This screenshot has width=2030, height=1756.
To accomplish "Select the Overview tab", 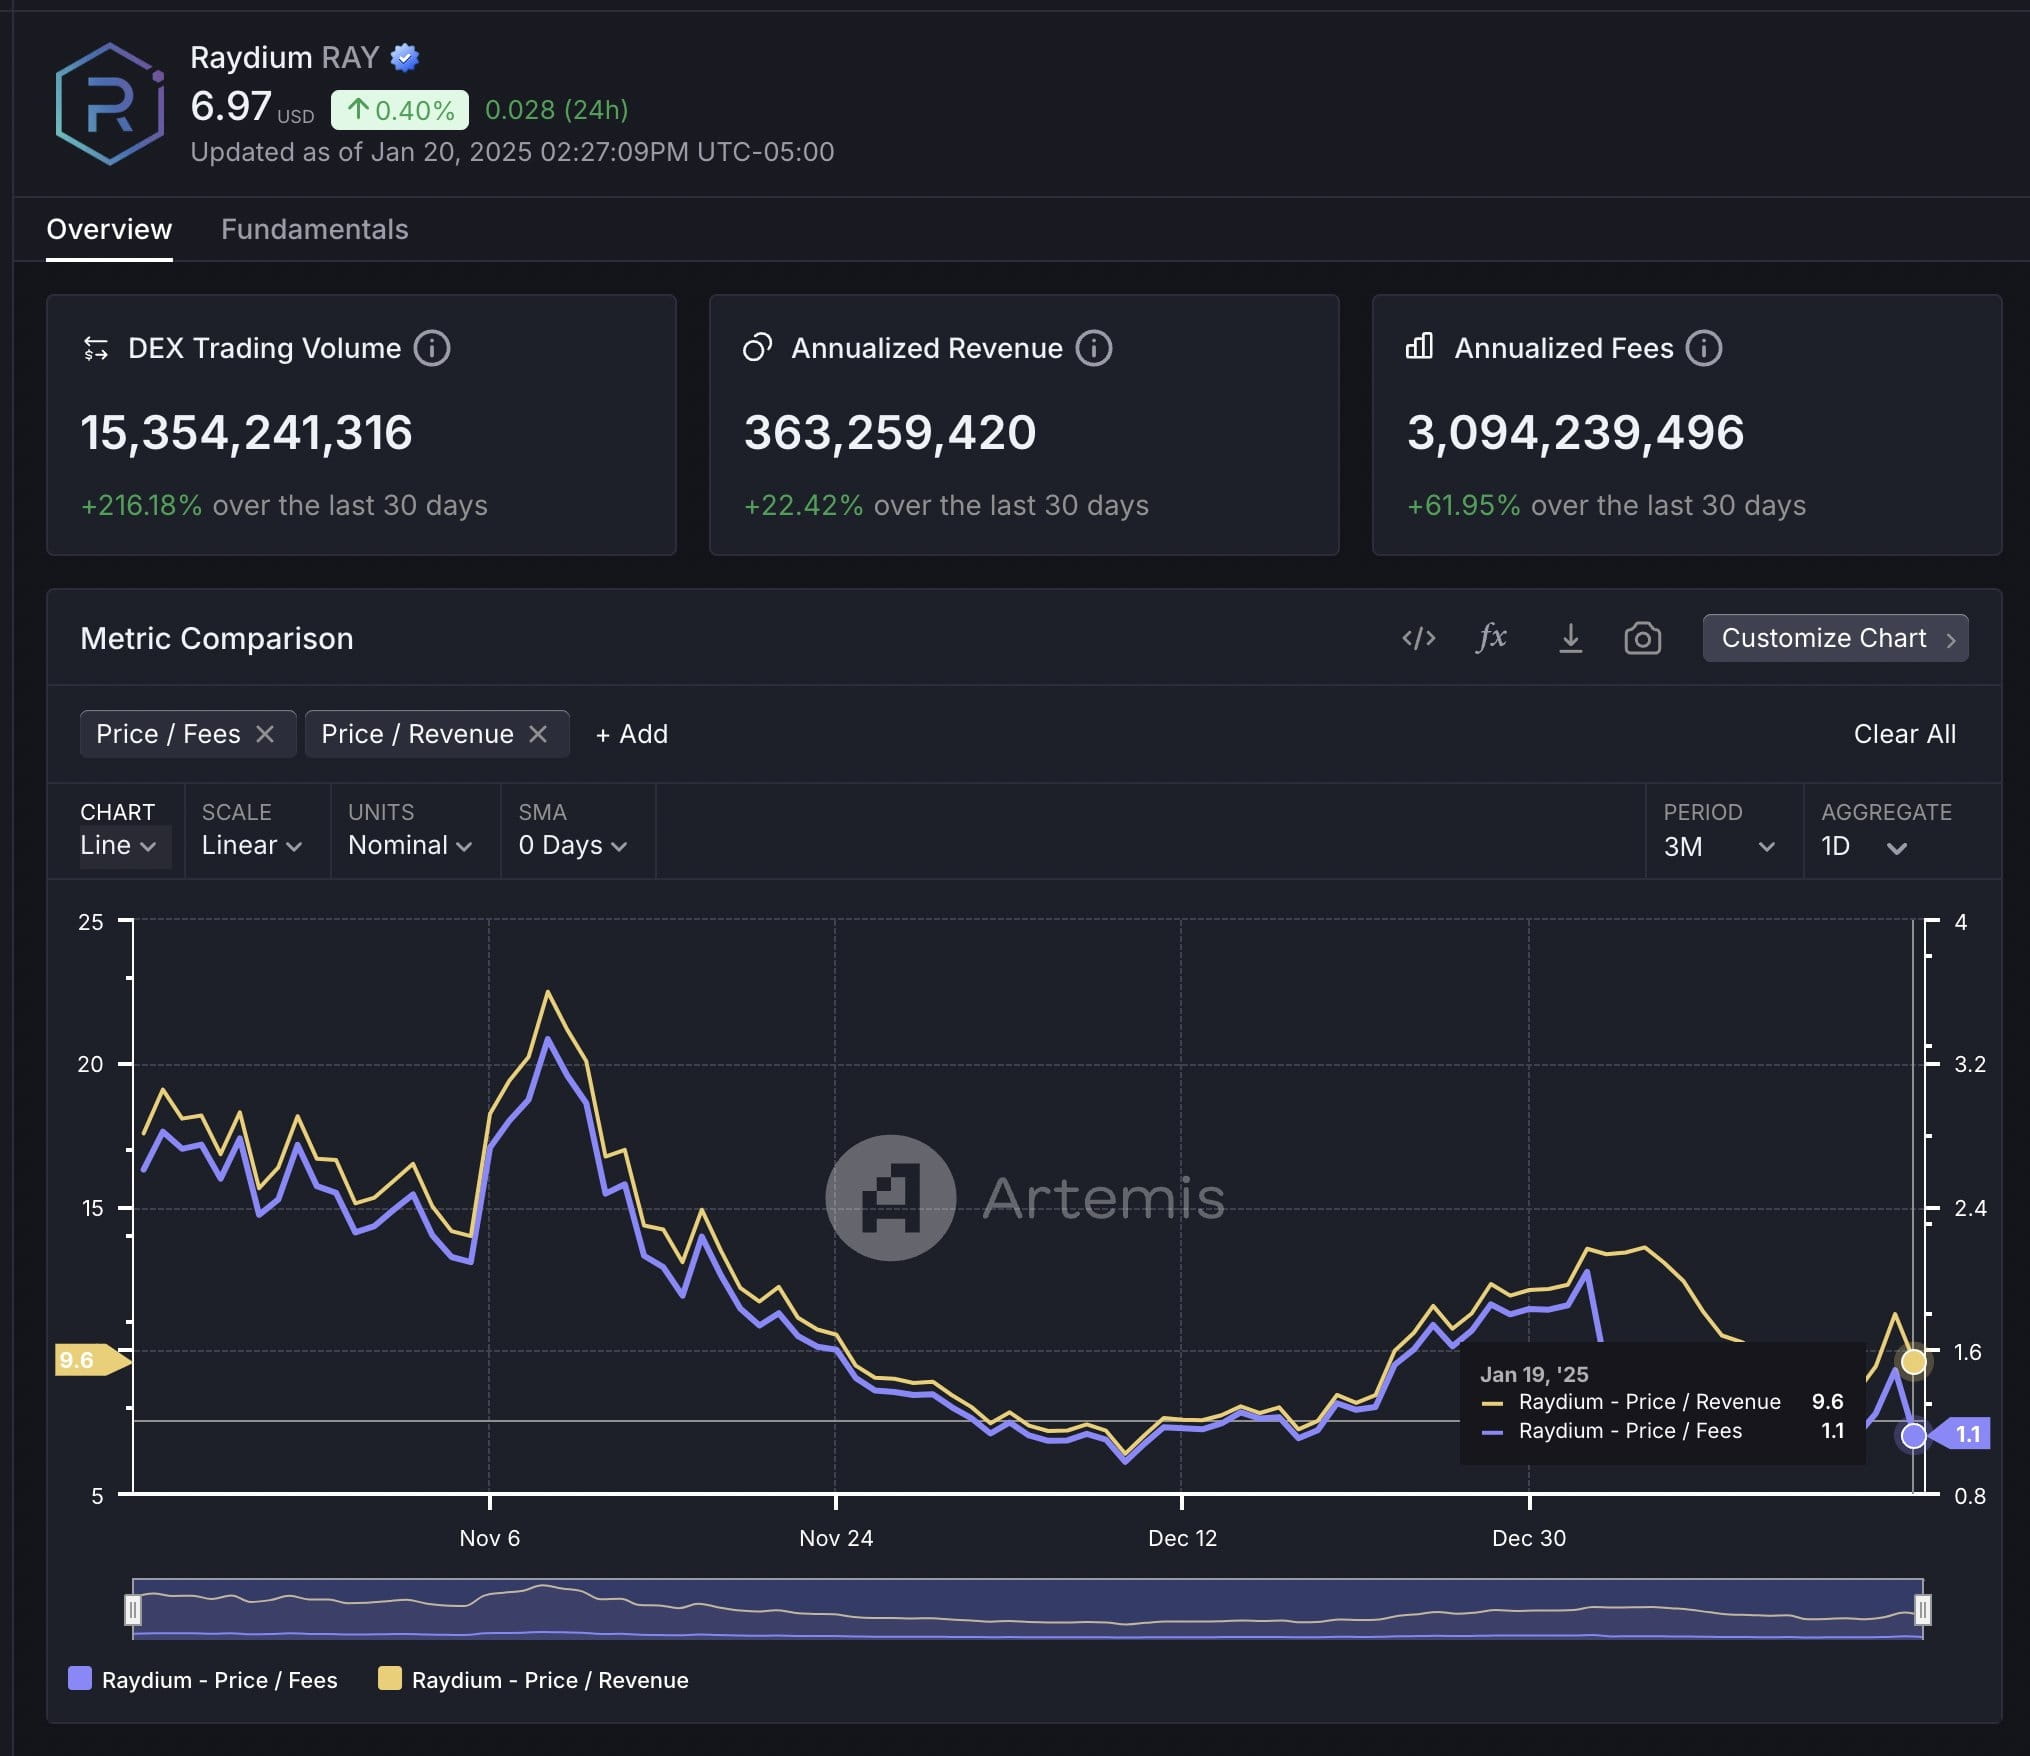I will click(109, 229).
